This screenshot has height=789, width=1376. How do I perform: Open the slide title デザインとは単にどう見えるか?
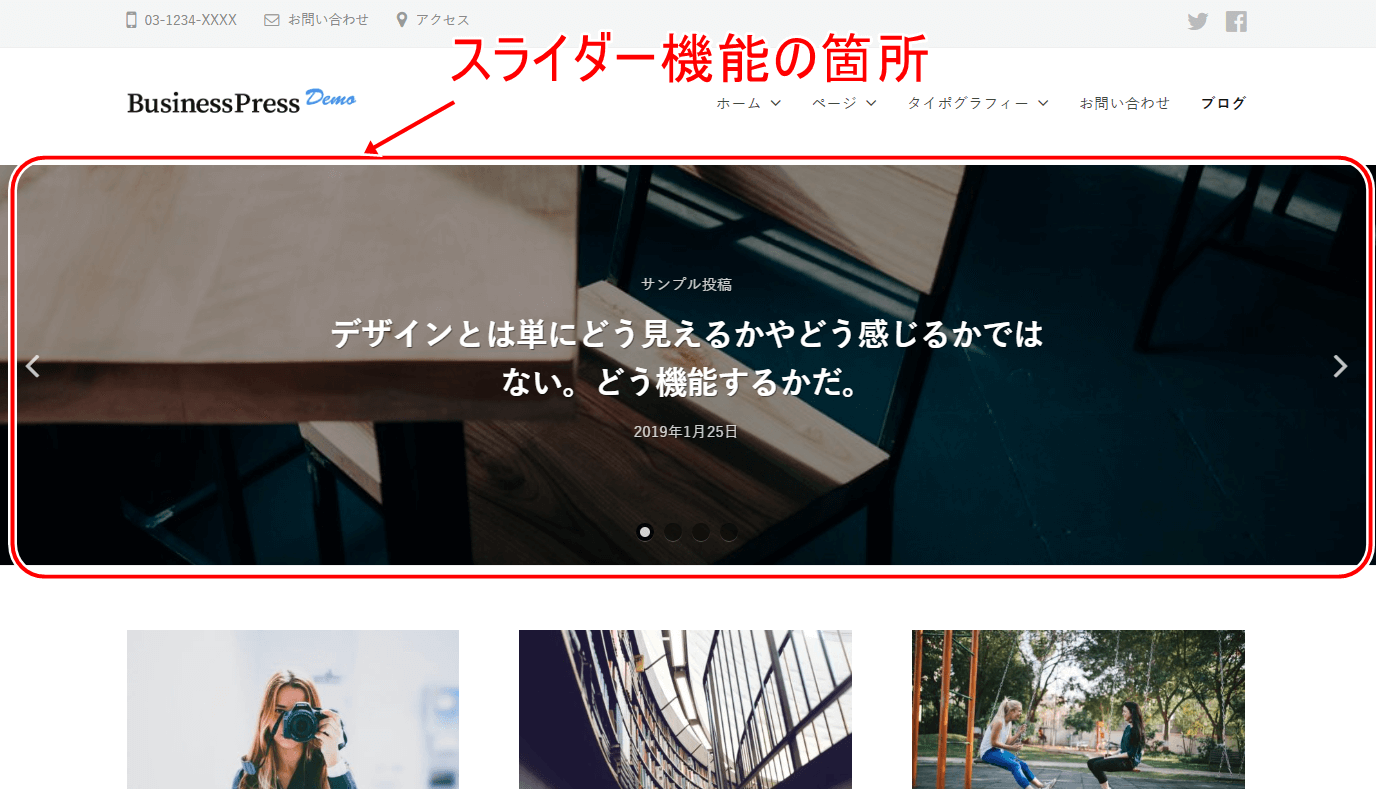tap(687, 358)
